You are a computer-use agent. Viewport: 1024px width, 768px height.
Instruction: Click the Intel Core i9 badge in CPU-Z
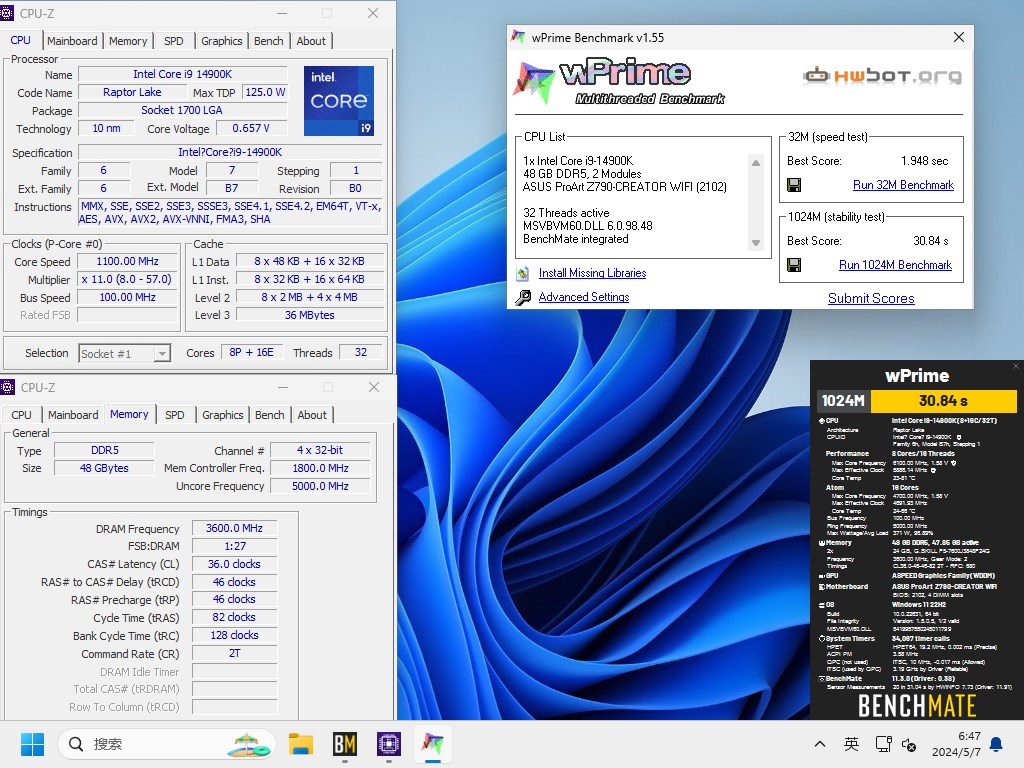[x=339, y=101]
